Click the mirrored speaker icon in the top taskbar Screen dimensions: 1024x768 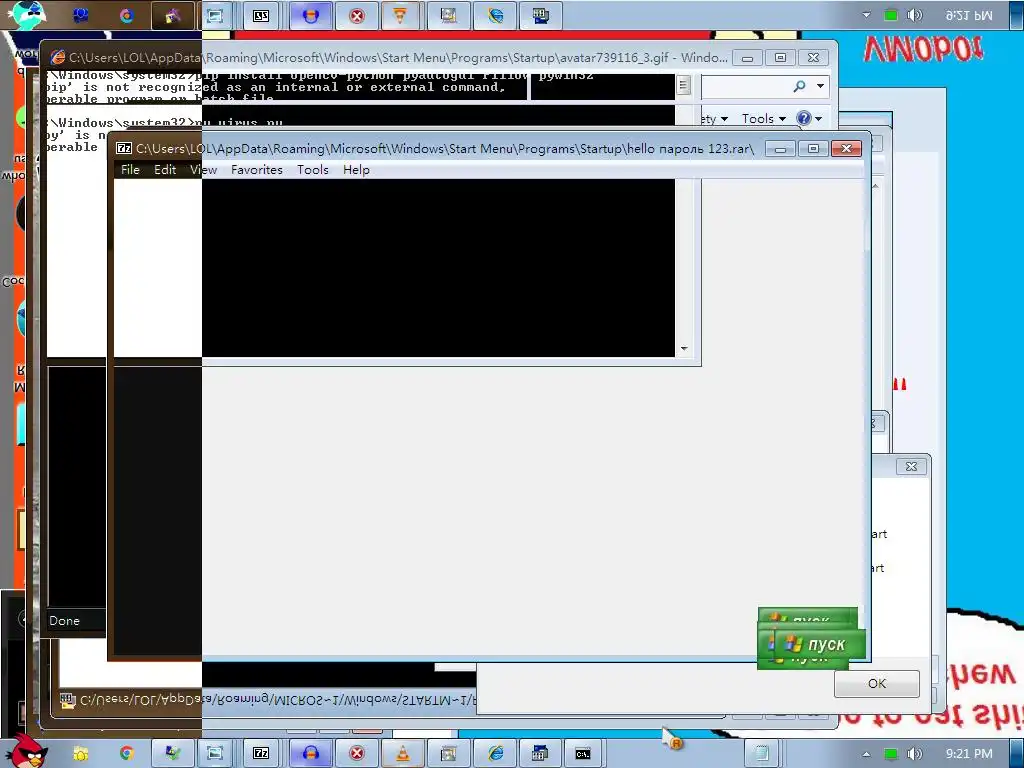point(915,15)
